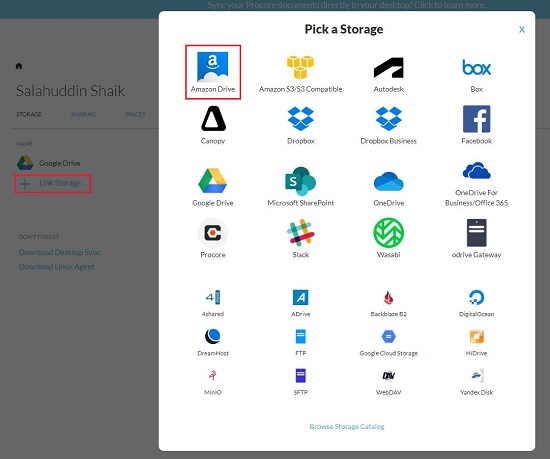Viewport: 550px width, 459px height.
Task: Select 4shared storage
Action: click(x=213, y=297)
